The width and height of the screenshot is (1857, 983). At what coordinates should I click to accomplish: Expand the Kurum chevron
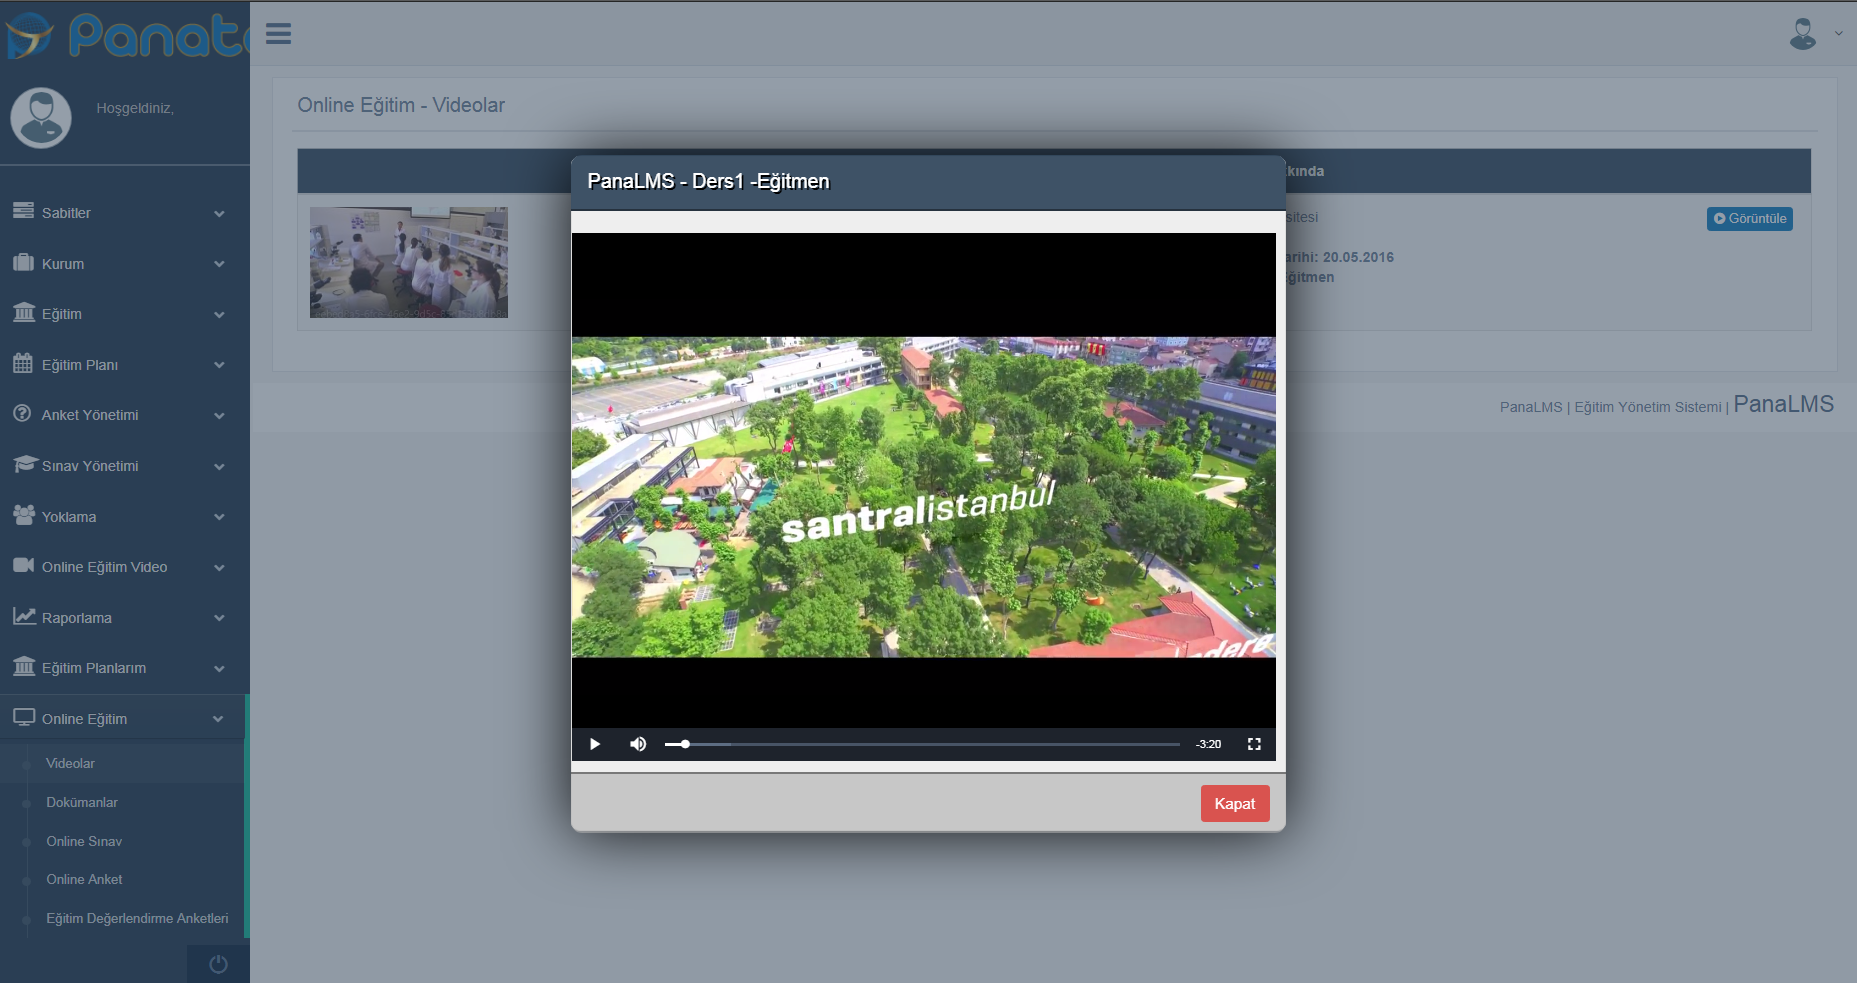(219, 264)
